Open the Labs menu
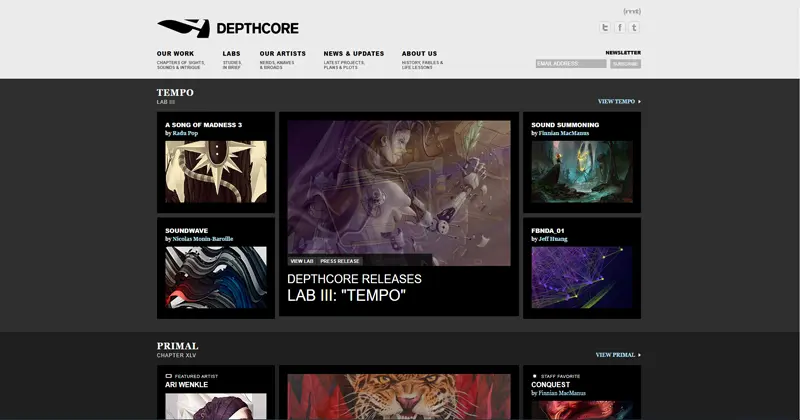The image size is (800, 420). pos(231,54)
